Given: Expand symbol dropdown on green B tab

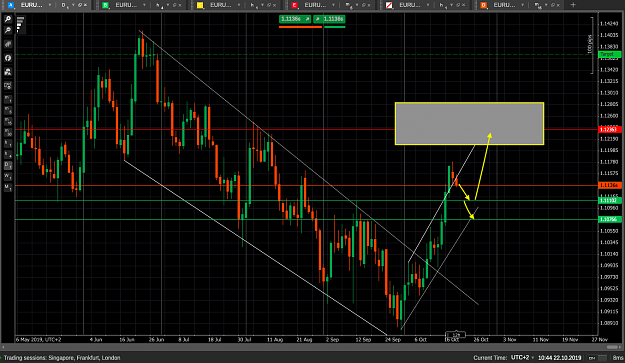Looking at the screenshot, I should pyautogui.click(x=144, y=5).
